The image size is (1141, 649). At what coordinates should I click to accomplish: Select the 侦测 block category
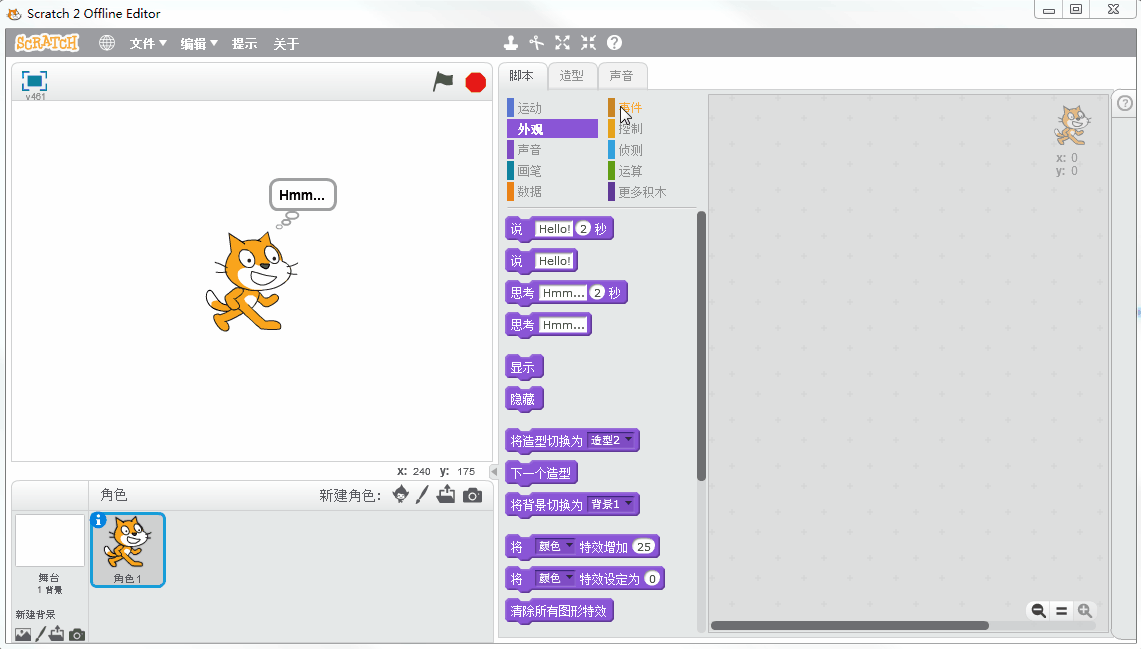(x=653, y=150)
